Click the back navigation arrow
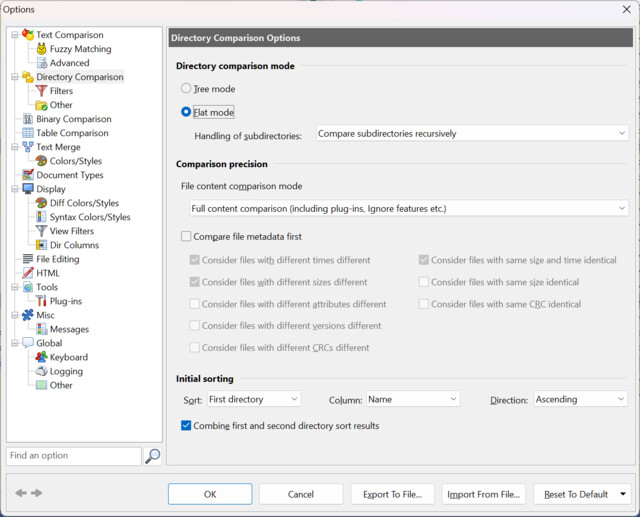Screen dimensions: 640x517 pos(21,493)
